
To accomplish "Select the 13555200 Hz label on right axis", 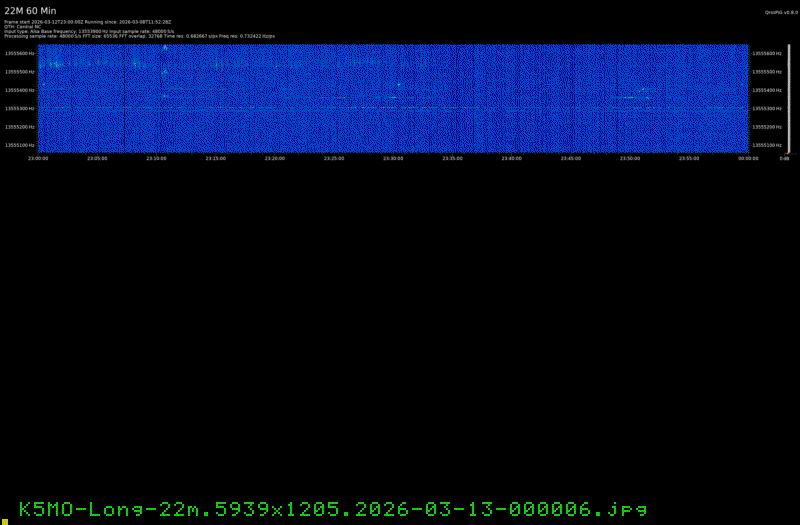I will 766,127.
